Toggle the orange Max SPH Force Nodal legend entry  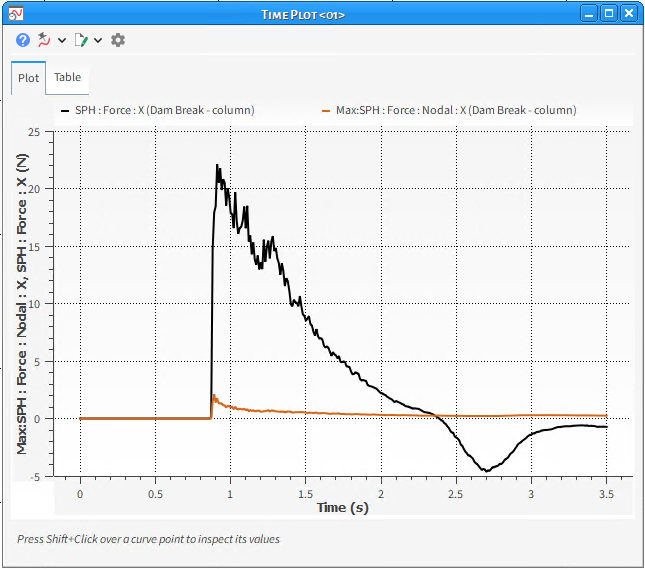coord(449,110)
